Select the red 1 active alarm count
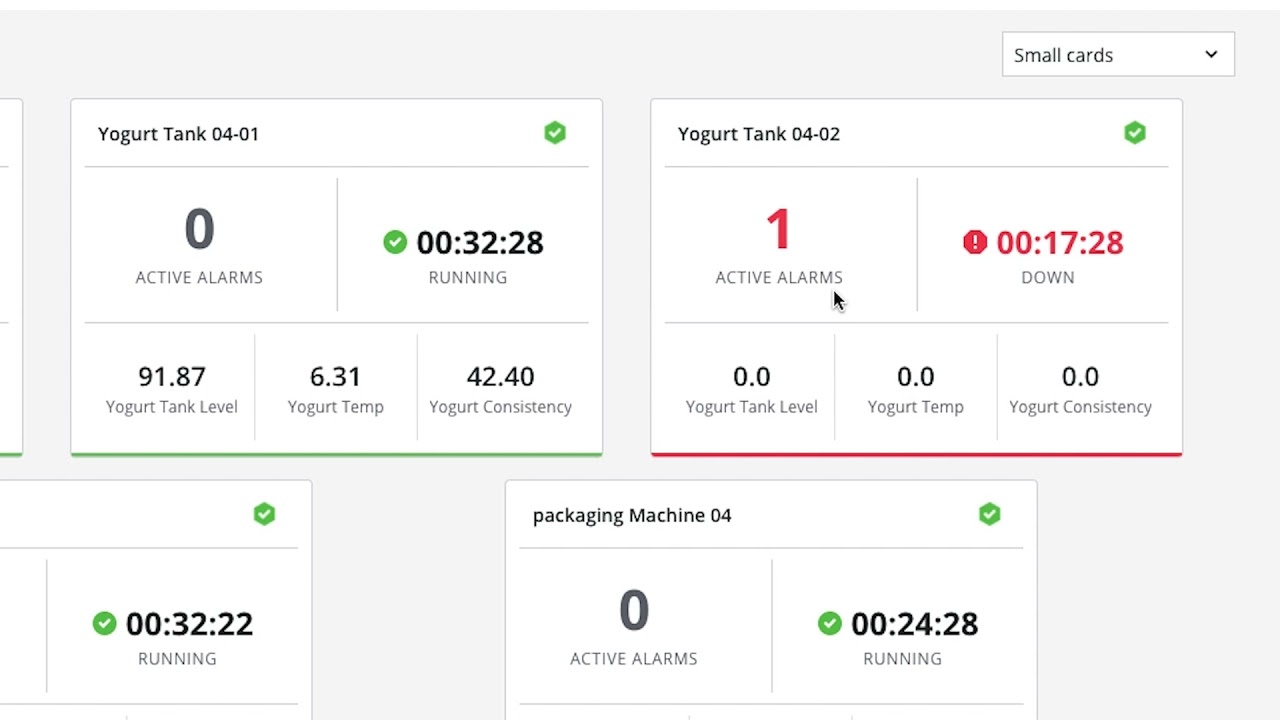Image resolution: width=1280 pixels, height=720 pixels. (779, 229)
